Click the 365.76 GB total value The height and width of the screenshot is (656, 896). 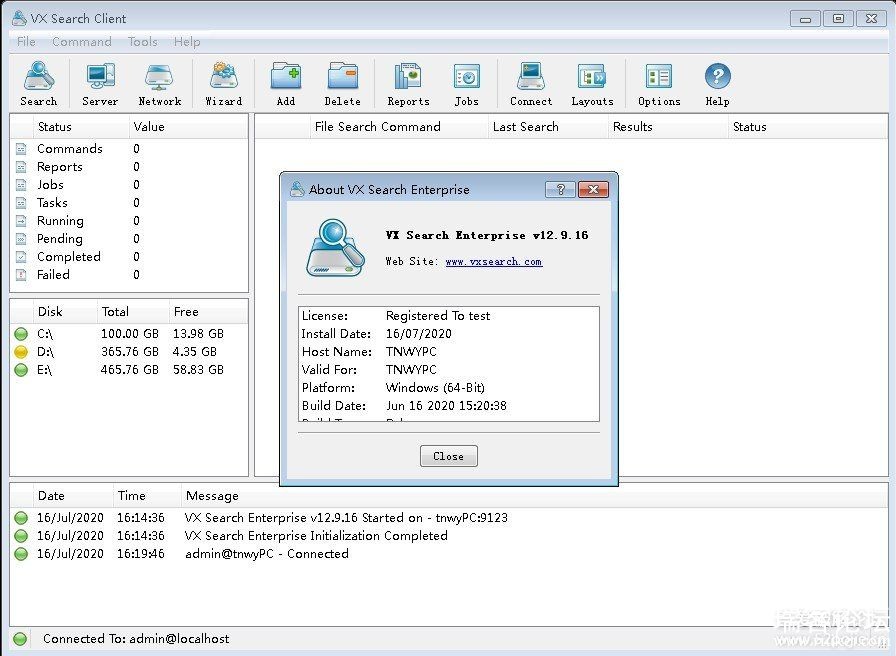pos(130,352)
